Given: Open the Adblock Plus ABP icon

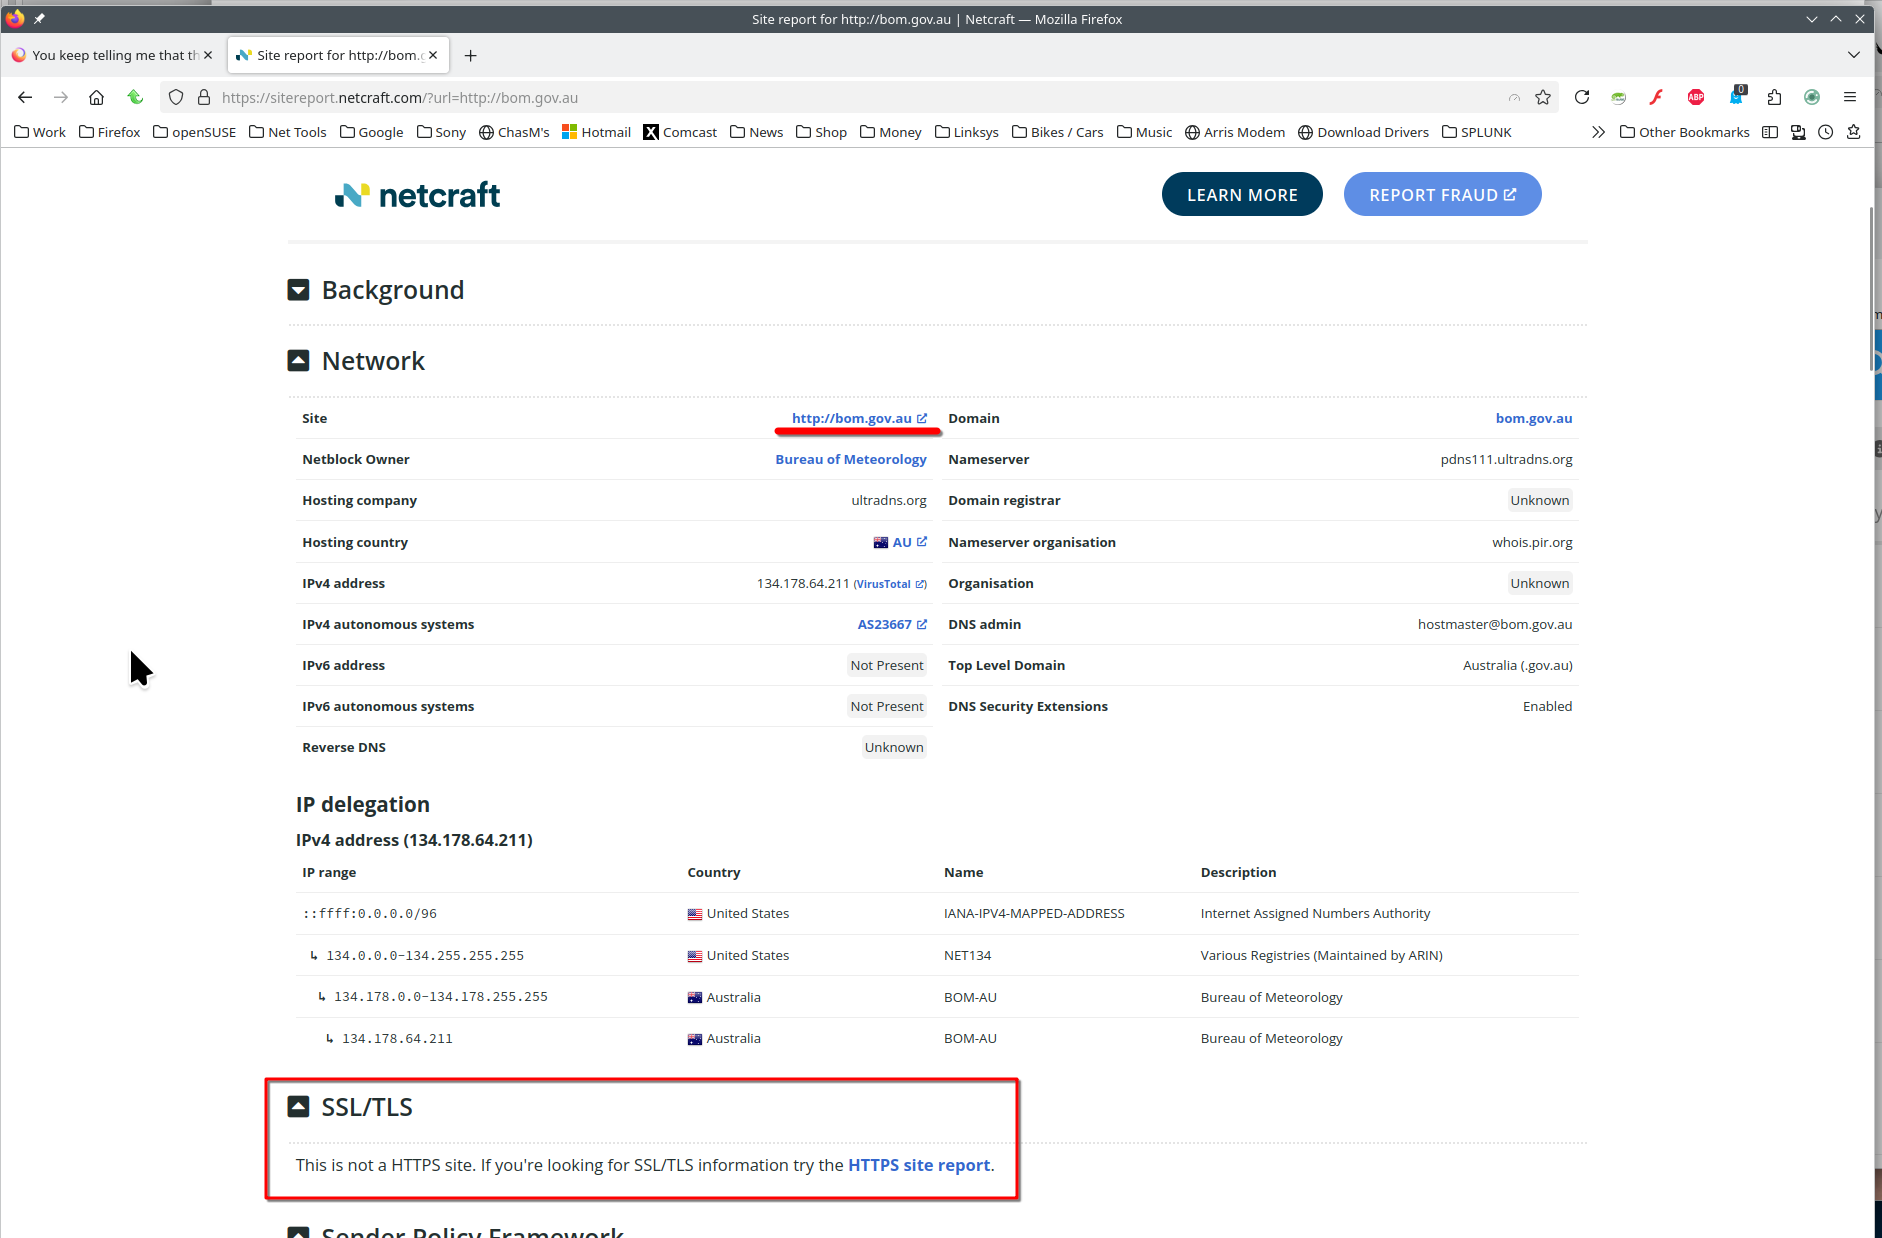Looking at the screenshot, I should 1696,97.
